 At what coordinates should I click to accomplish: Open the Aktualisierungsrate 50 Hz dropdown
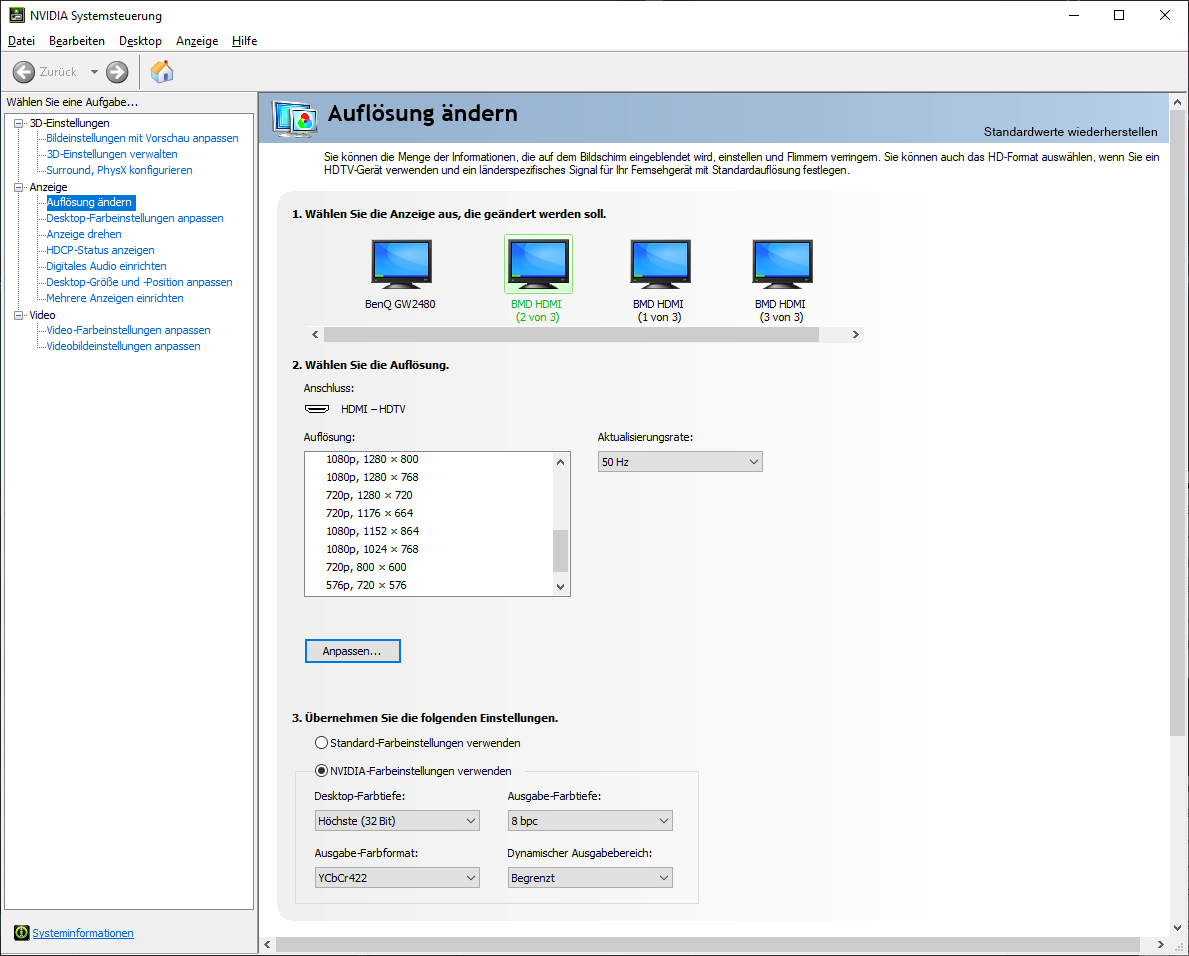(x=680, y=462)
